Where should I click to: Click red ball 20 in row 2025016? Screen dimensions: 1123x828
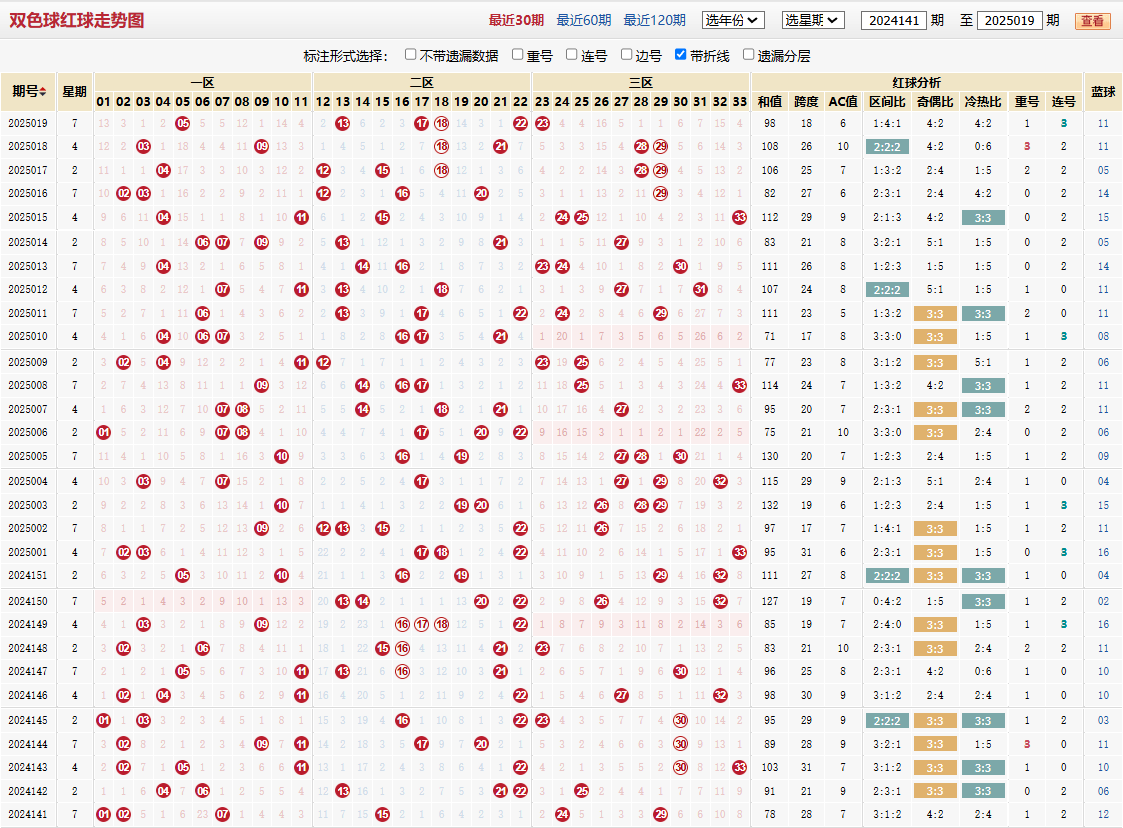(481, 193)
